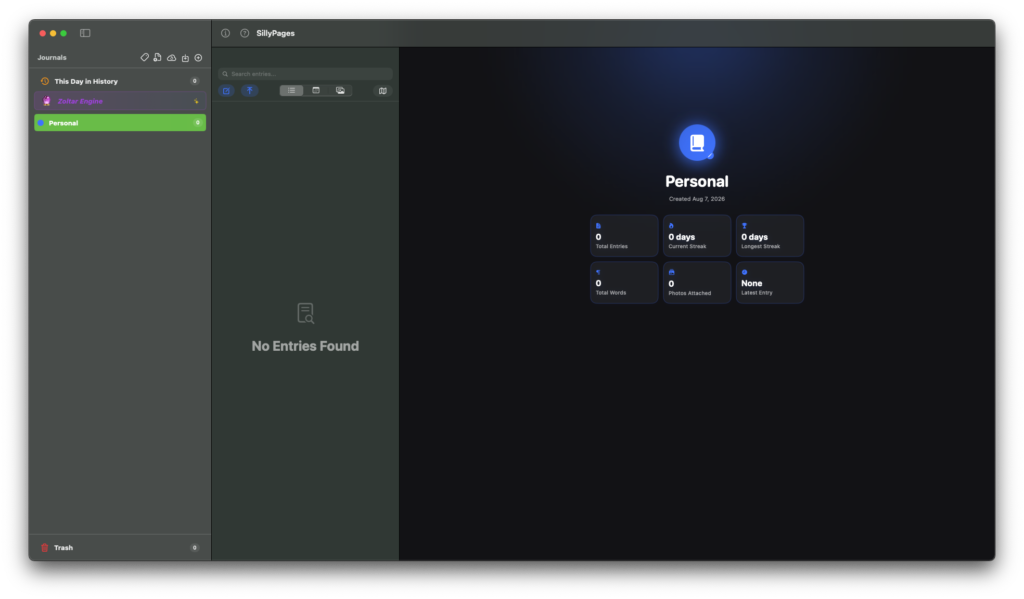The image size is (1024, 599).
Task: Click the Current Streak stat card
Action: tap(697, 236)
